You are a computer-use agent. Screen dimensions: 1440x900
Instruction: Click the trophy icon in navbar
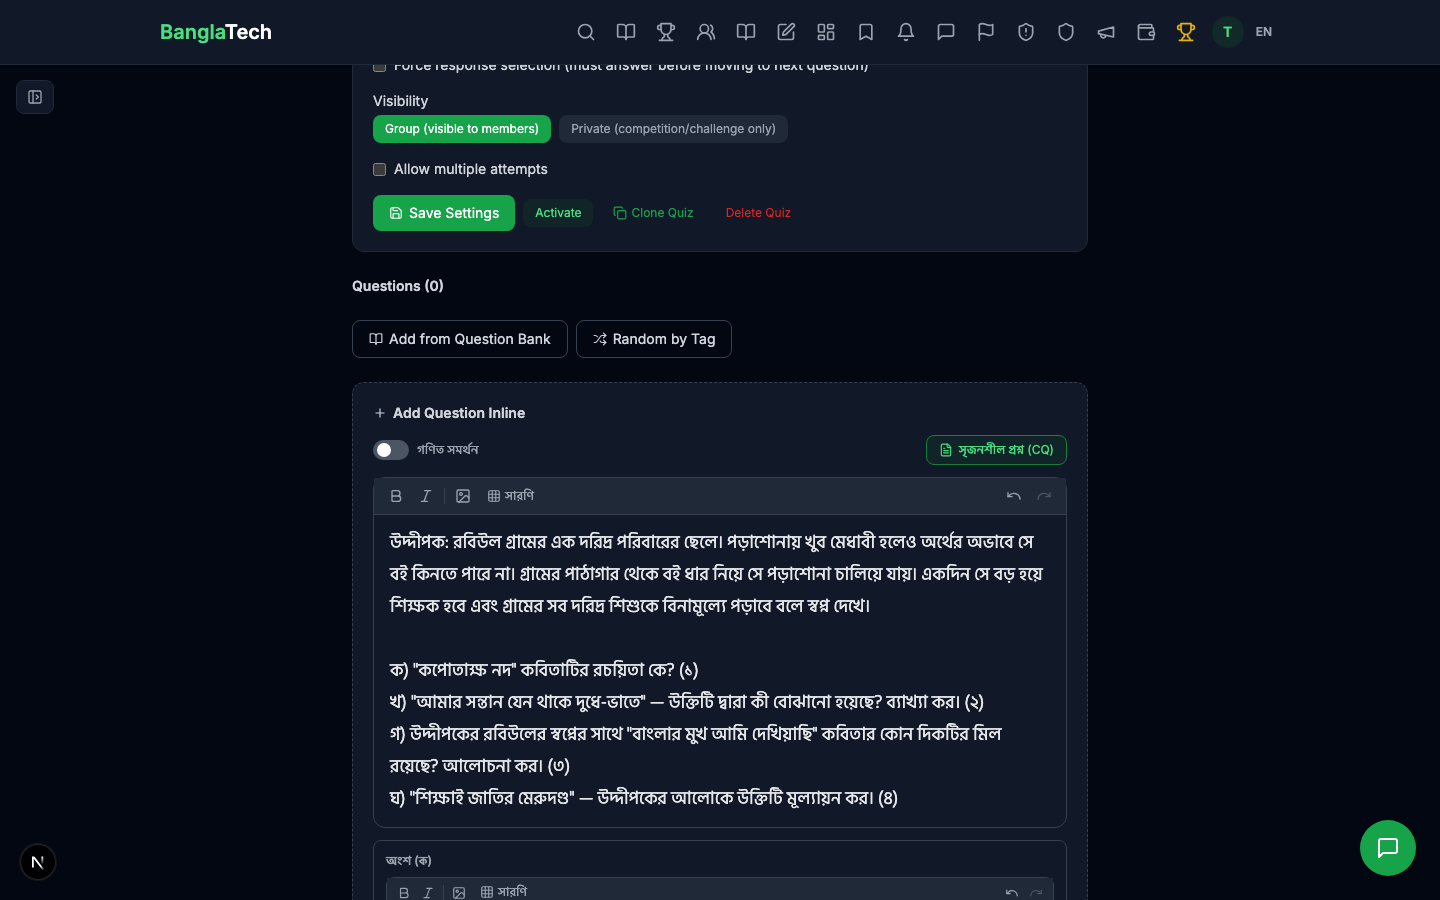pos(666,32)
